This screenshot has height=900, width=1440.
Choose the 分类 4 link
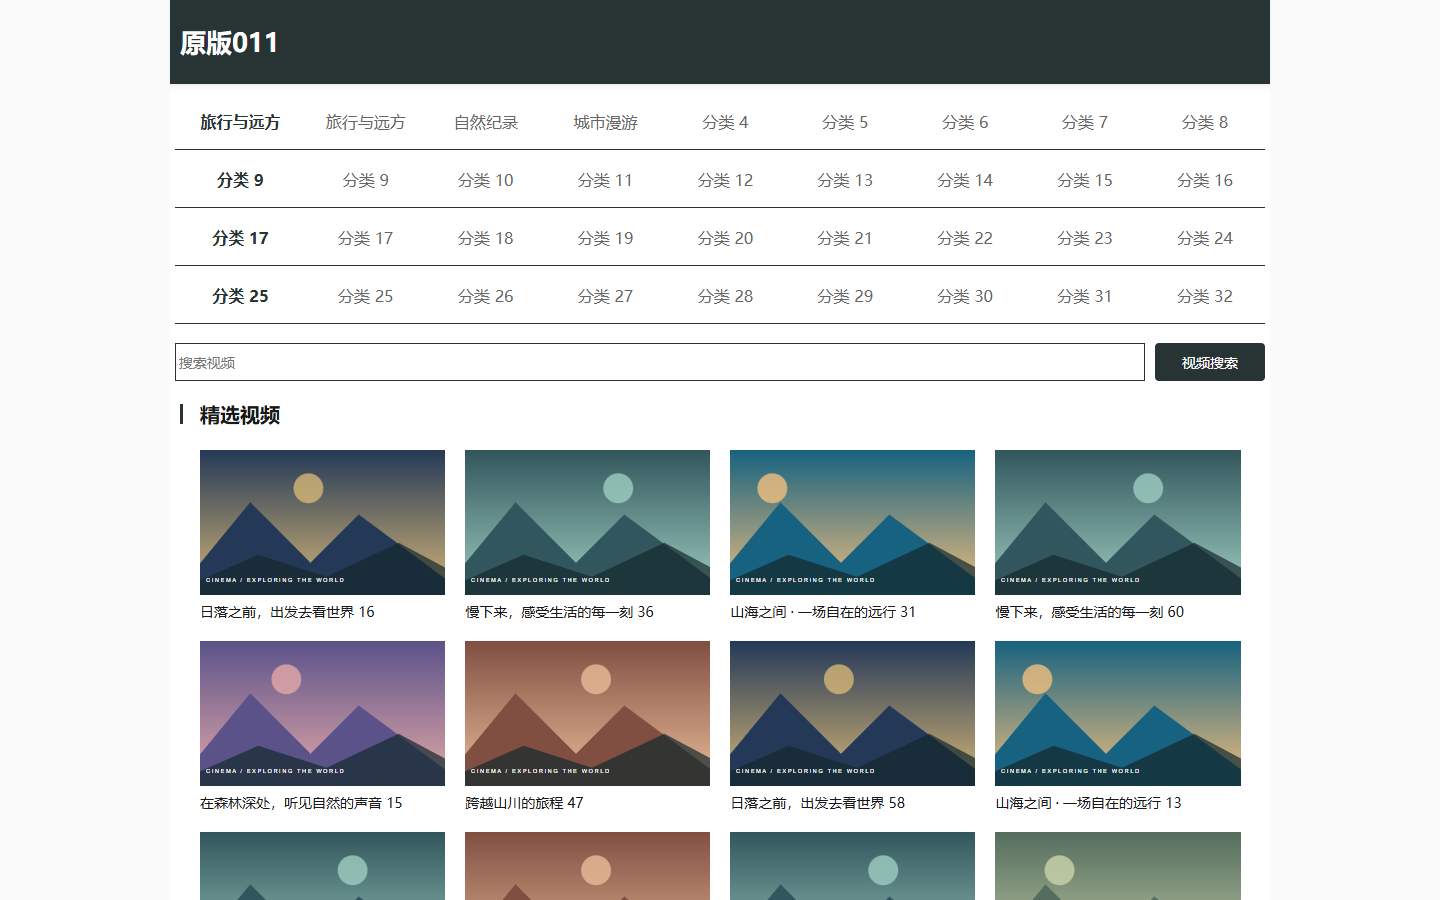click(x=725, y=122)
